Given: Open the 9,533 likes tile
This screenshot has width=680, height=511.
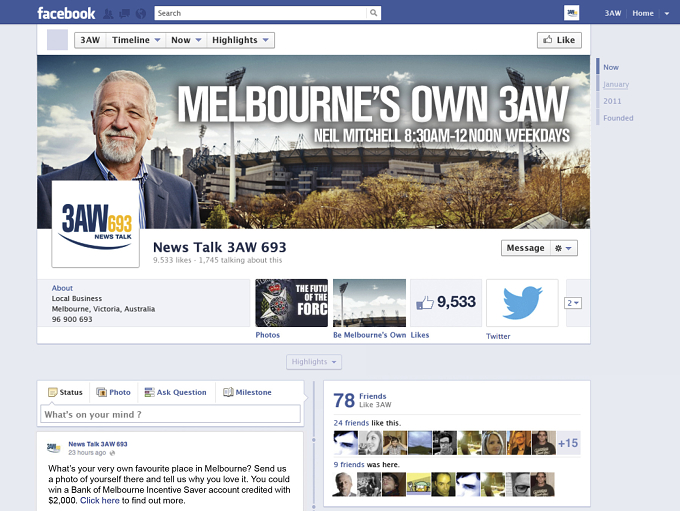Looking at the screenshot, I should pos(446,303).
